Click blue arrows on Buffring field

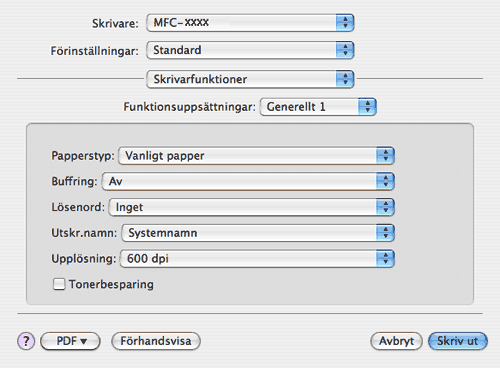click(385, 181)
